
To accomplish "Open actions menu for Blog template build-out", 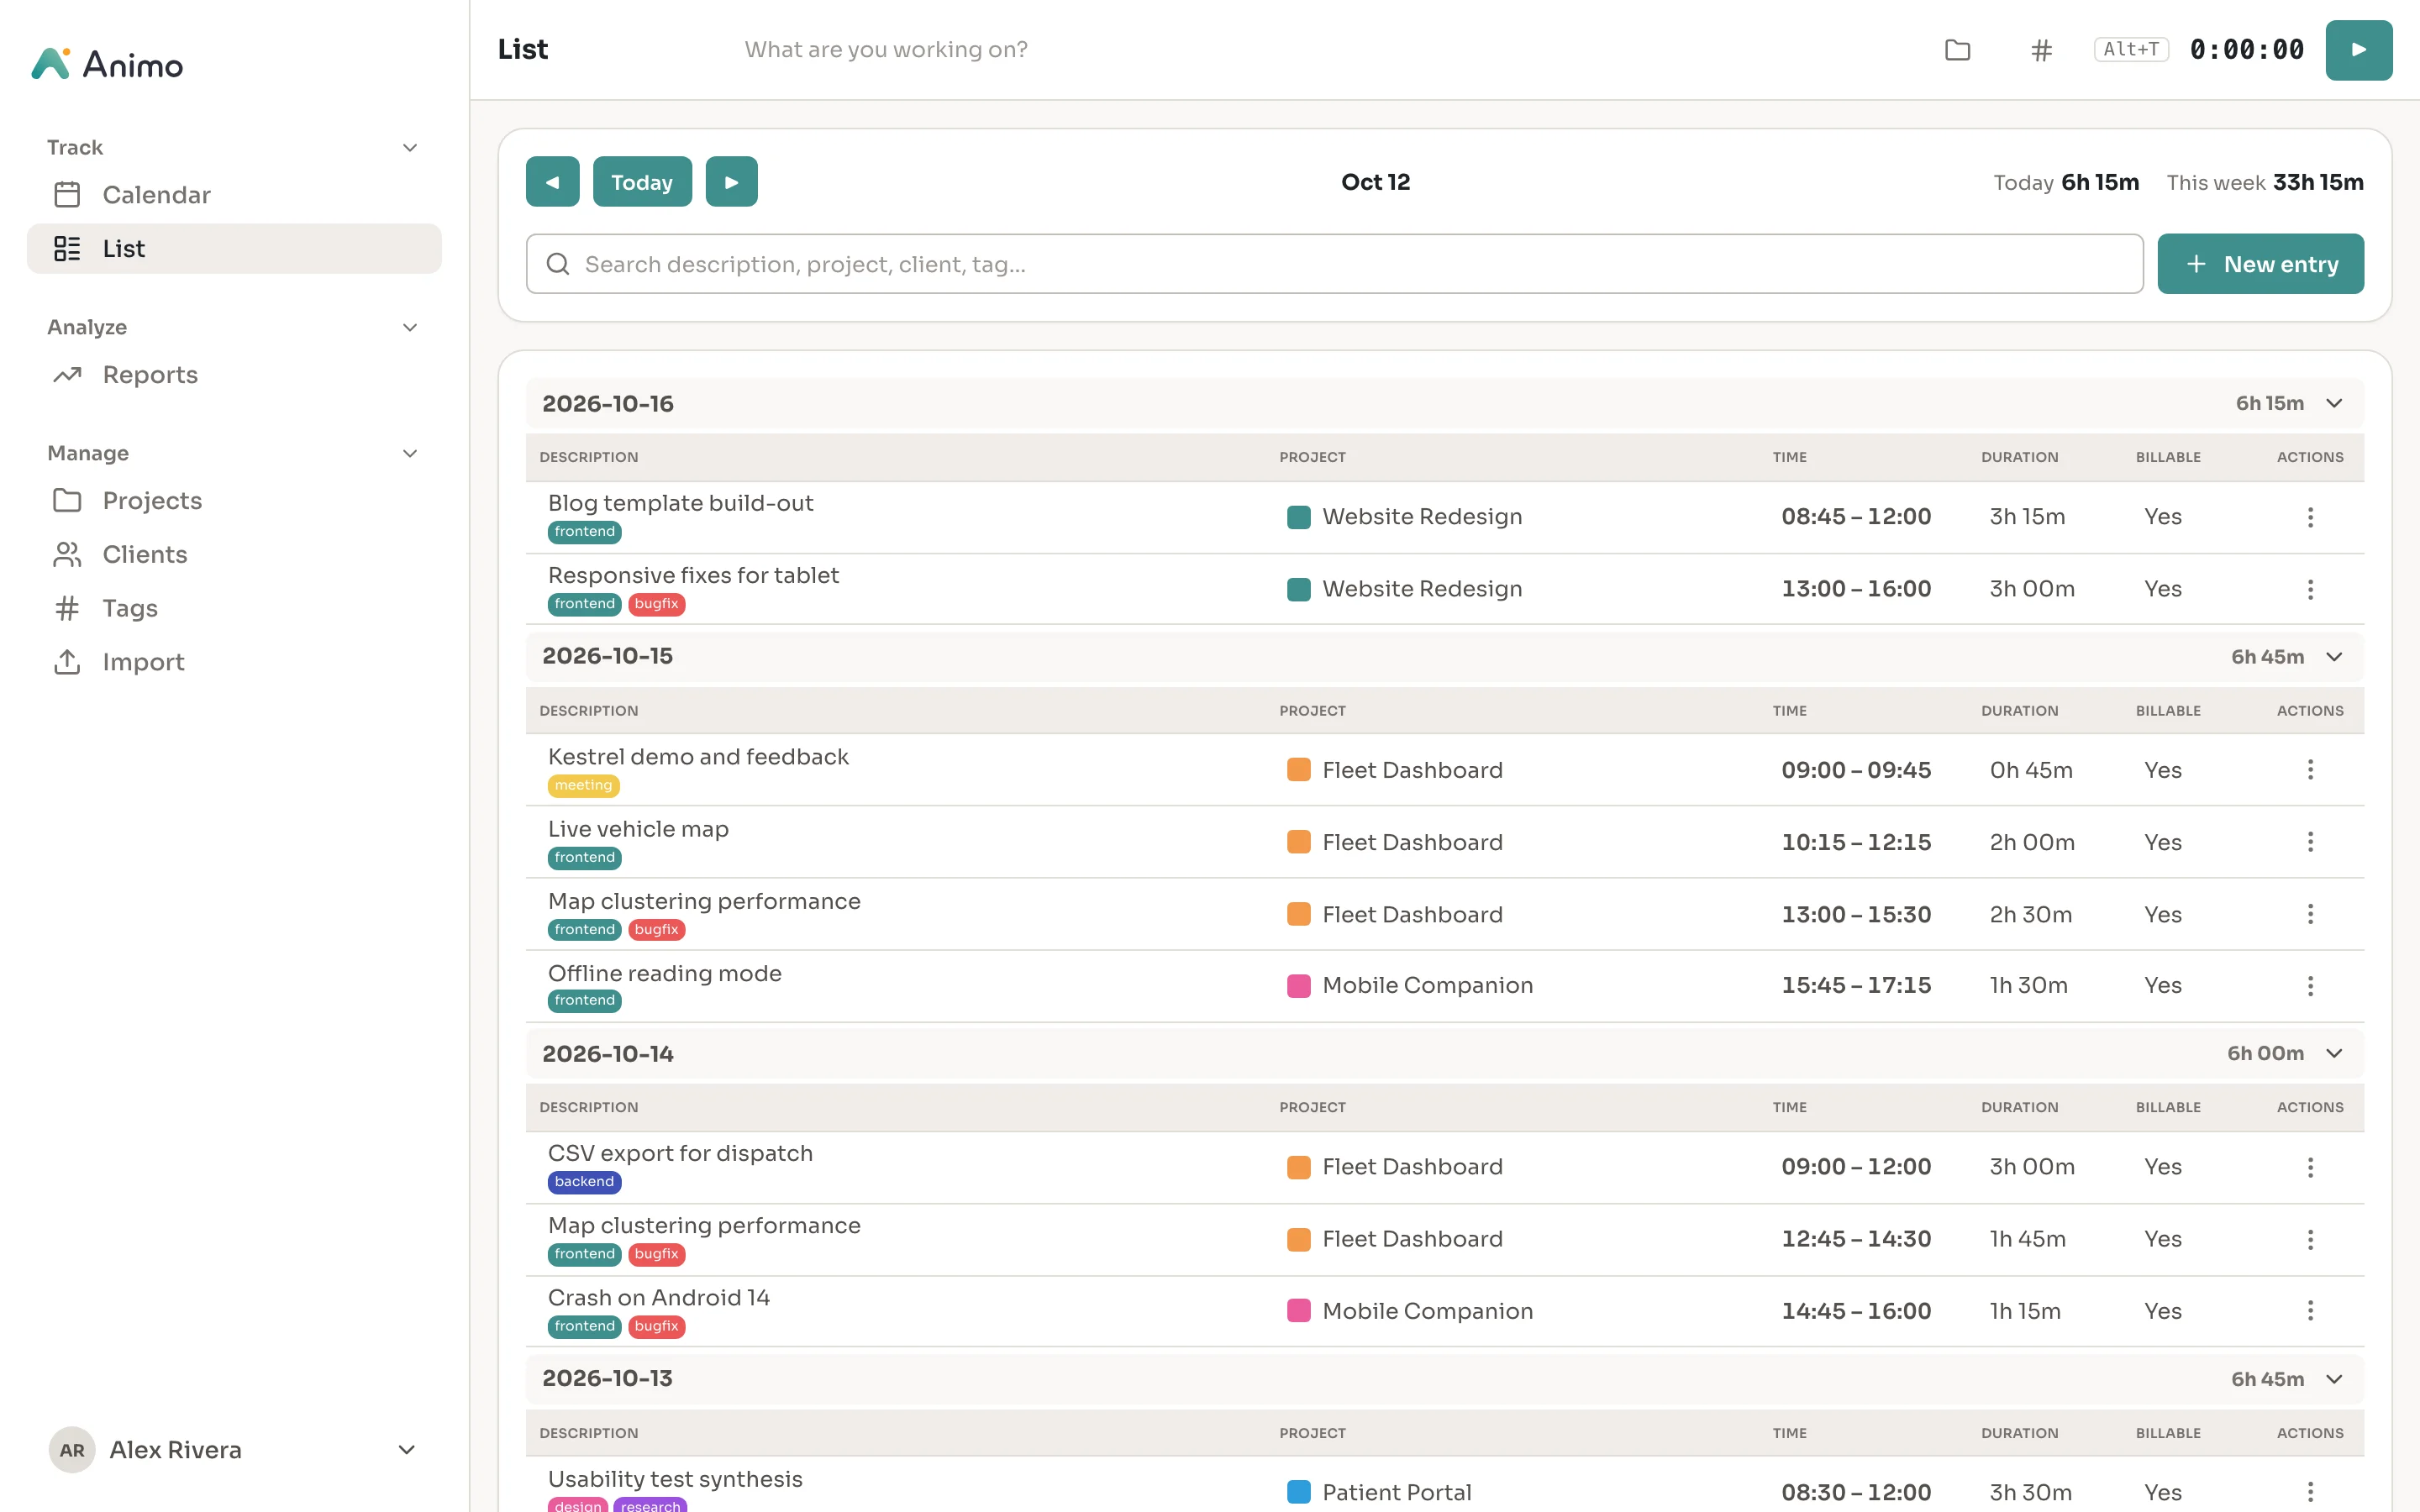I will [x=2310, y=517].
